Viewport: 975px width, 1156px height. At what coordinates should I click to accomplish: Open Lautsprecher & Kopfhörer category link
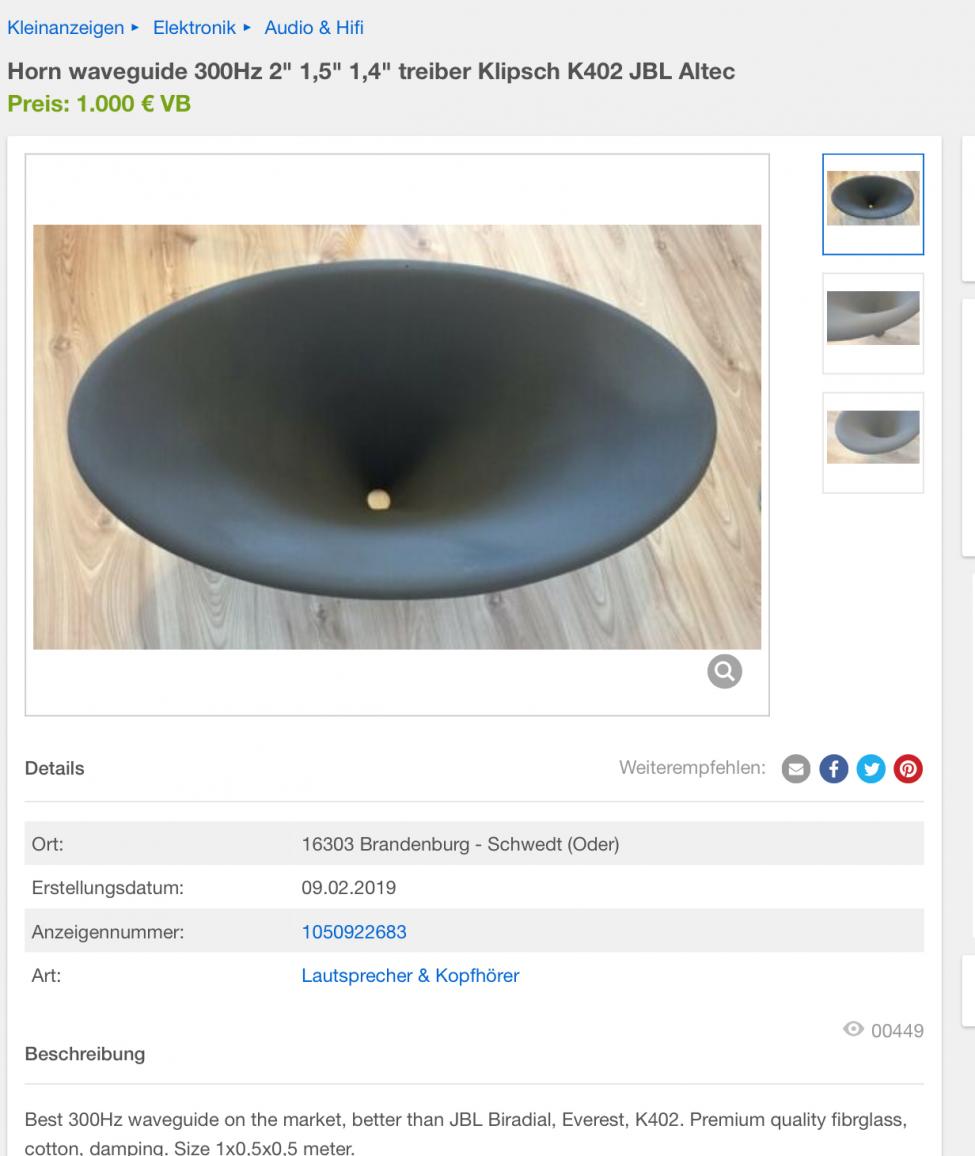pyautogui.click(x=410, y=975)
